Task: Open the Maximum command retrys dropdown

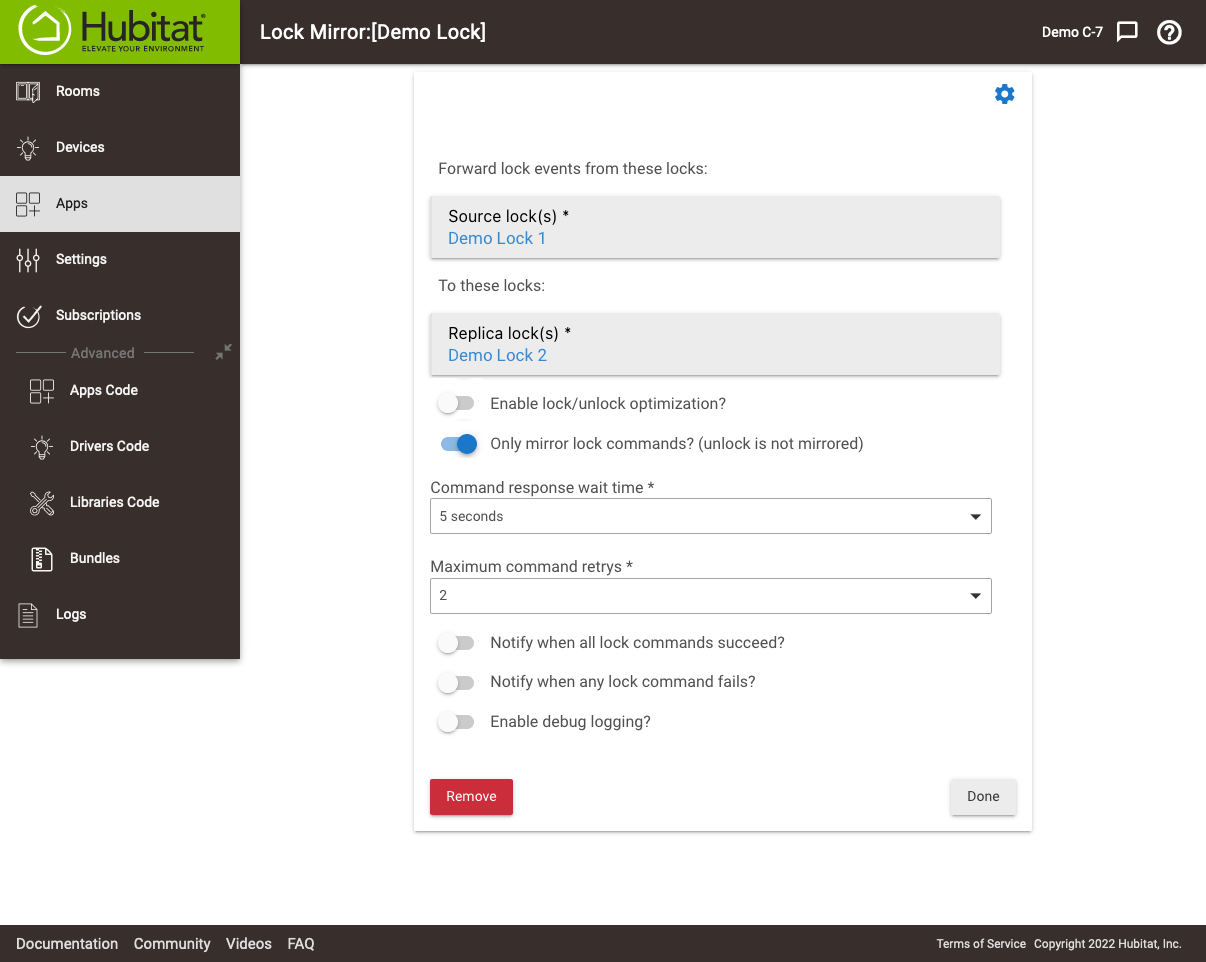Action: click(711, 596)
